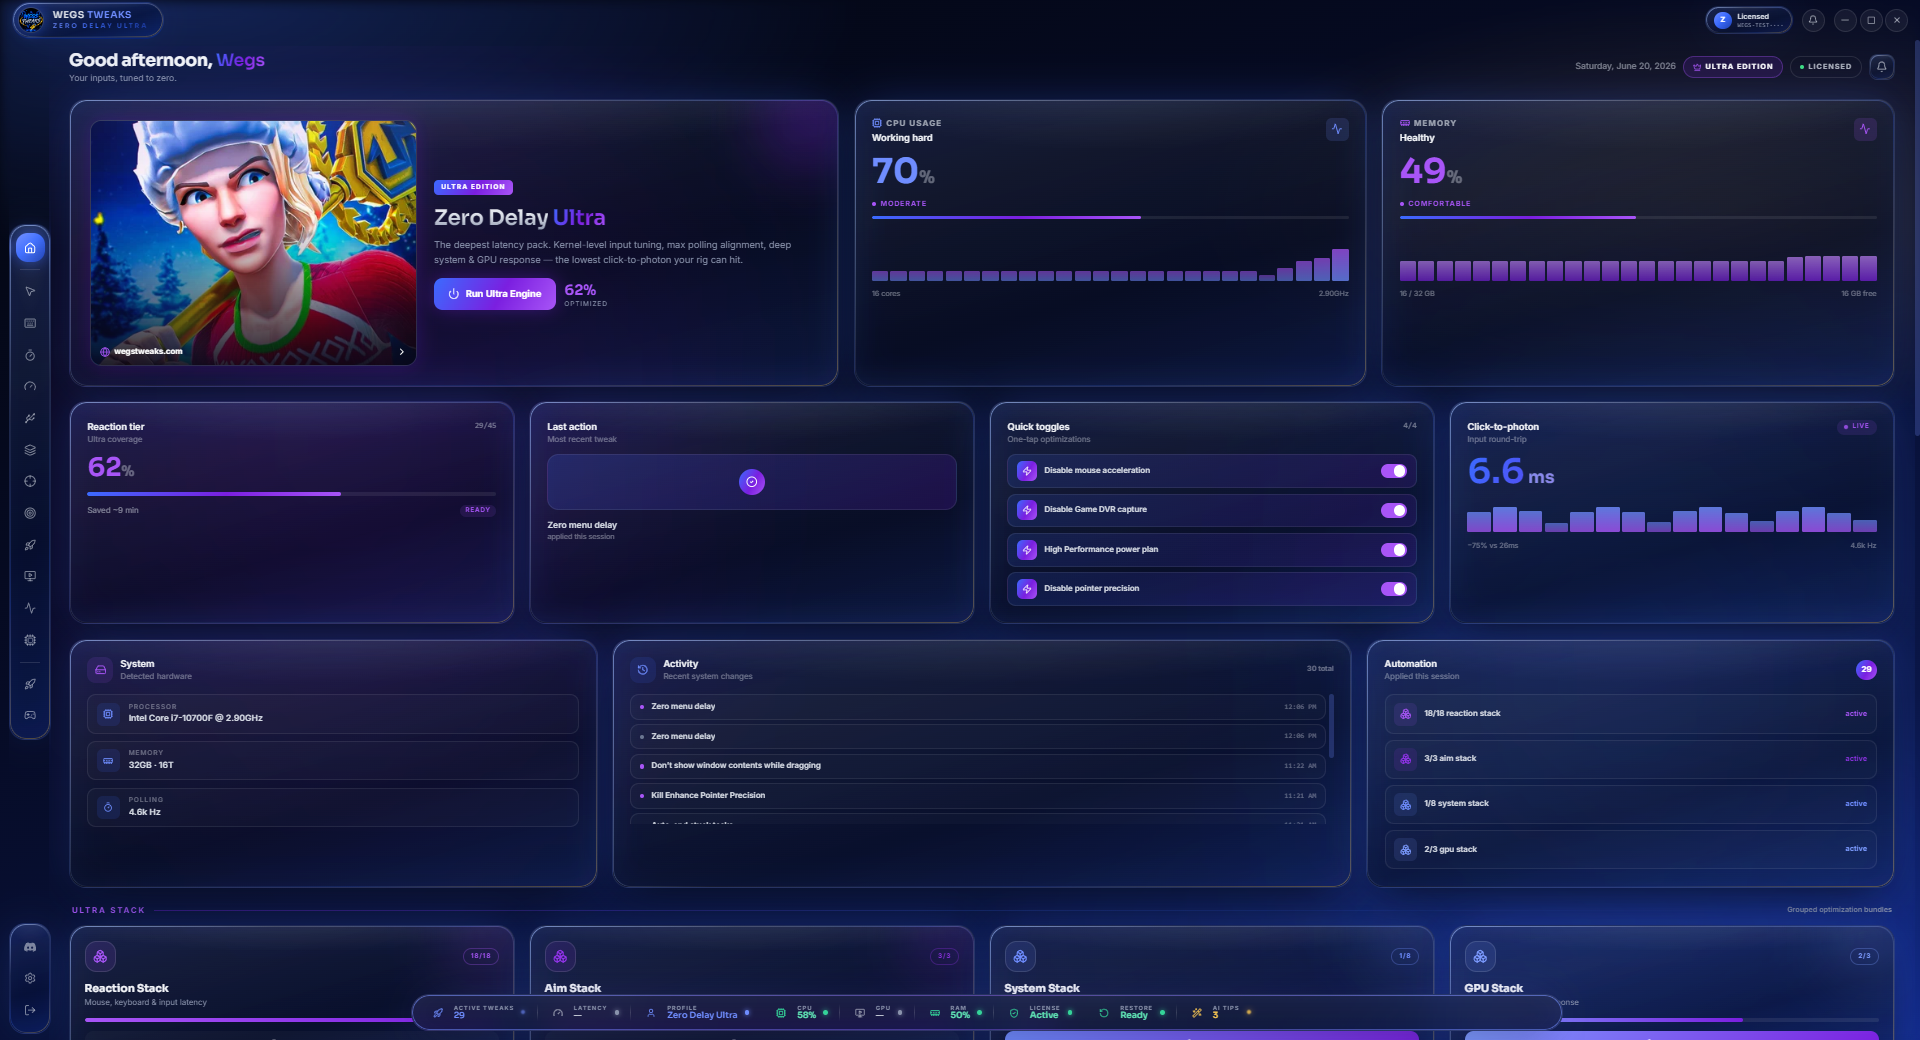Open the stopwatch icon in the sidebar

pos(30,355)
